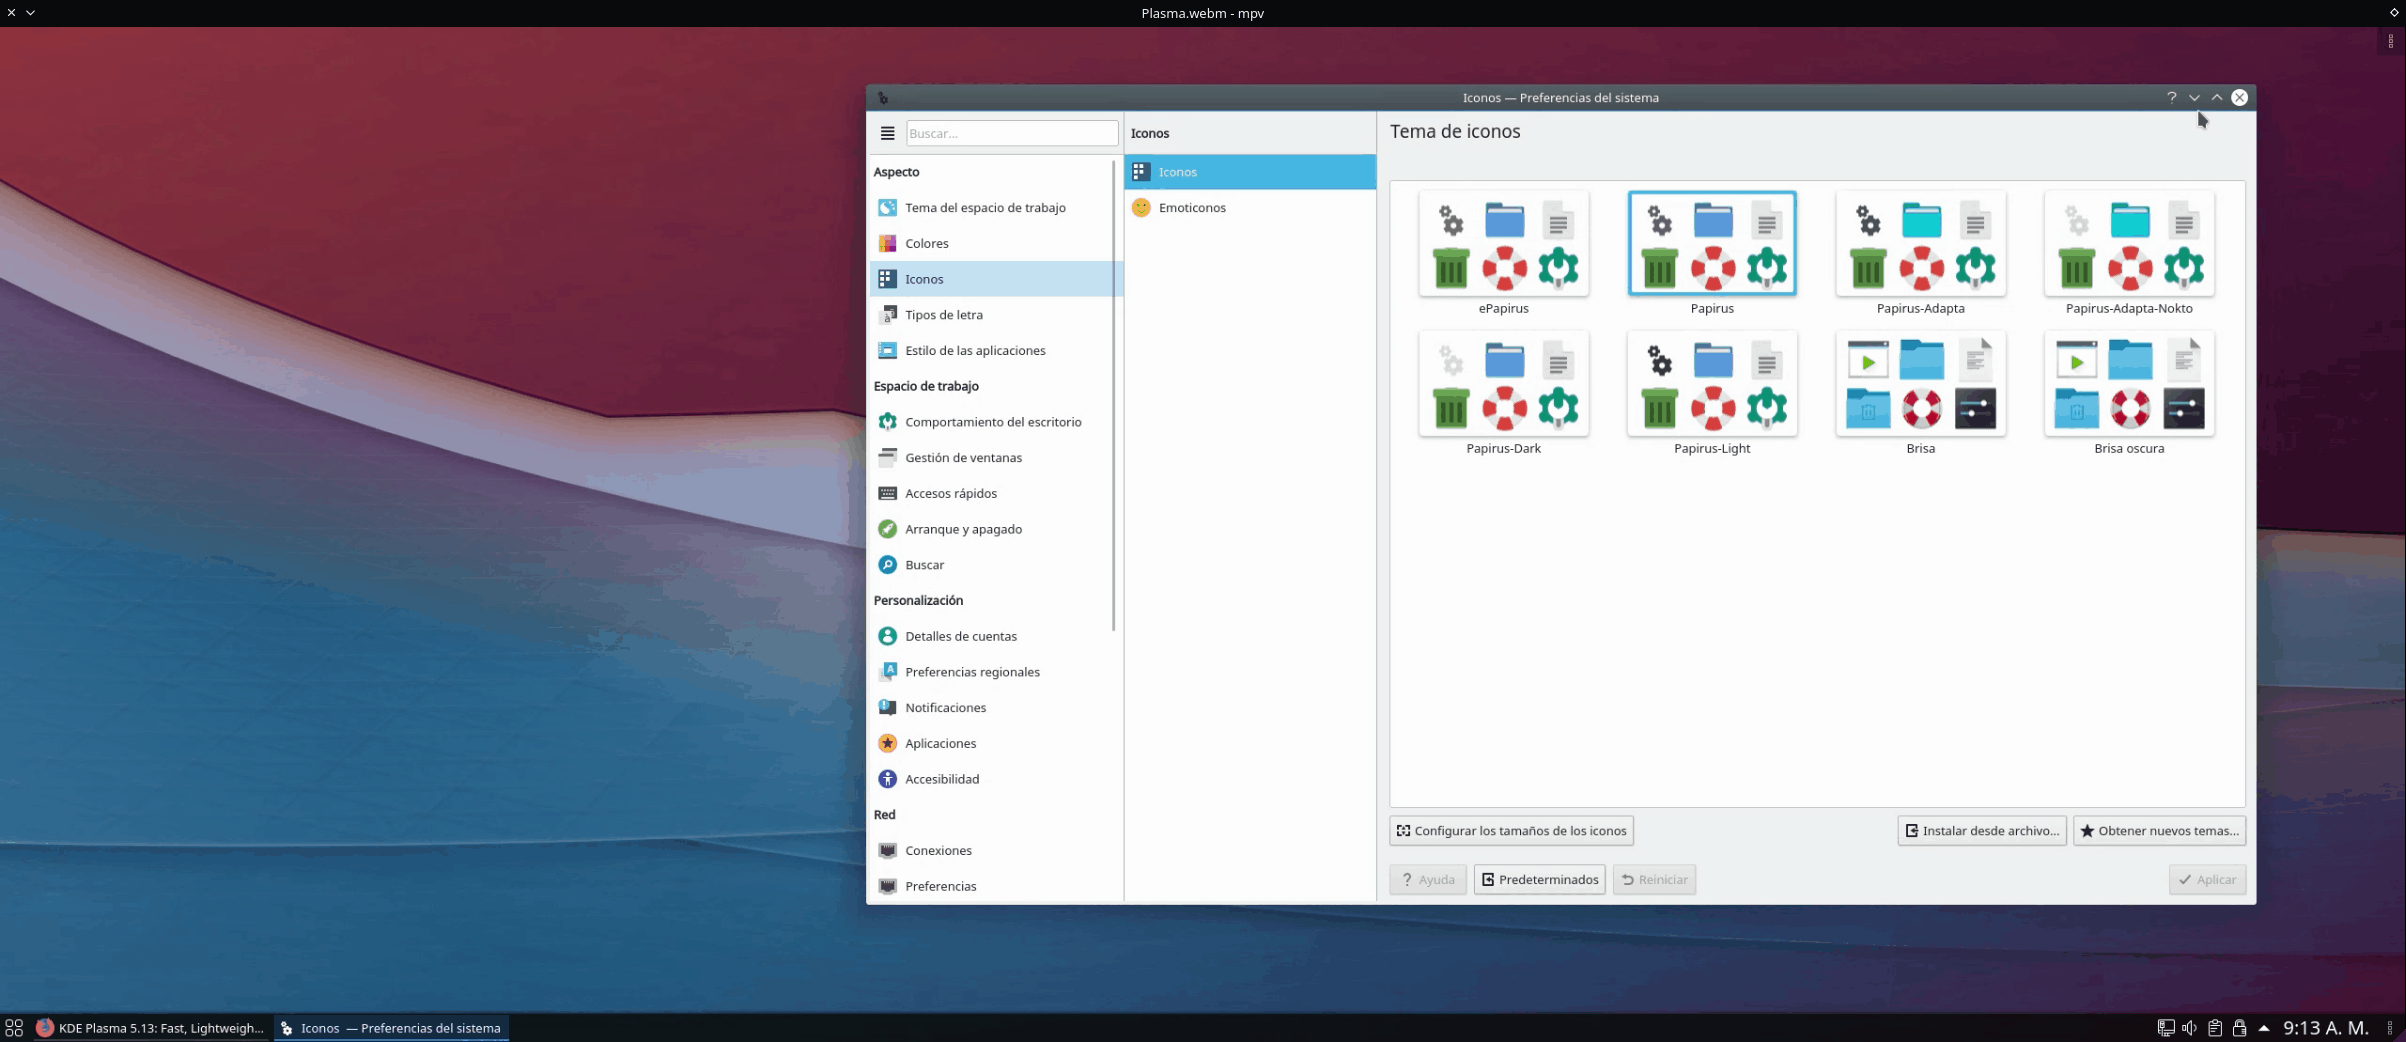Open the hamburger menu above the search field

coord(886,132)
